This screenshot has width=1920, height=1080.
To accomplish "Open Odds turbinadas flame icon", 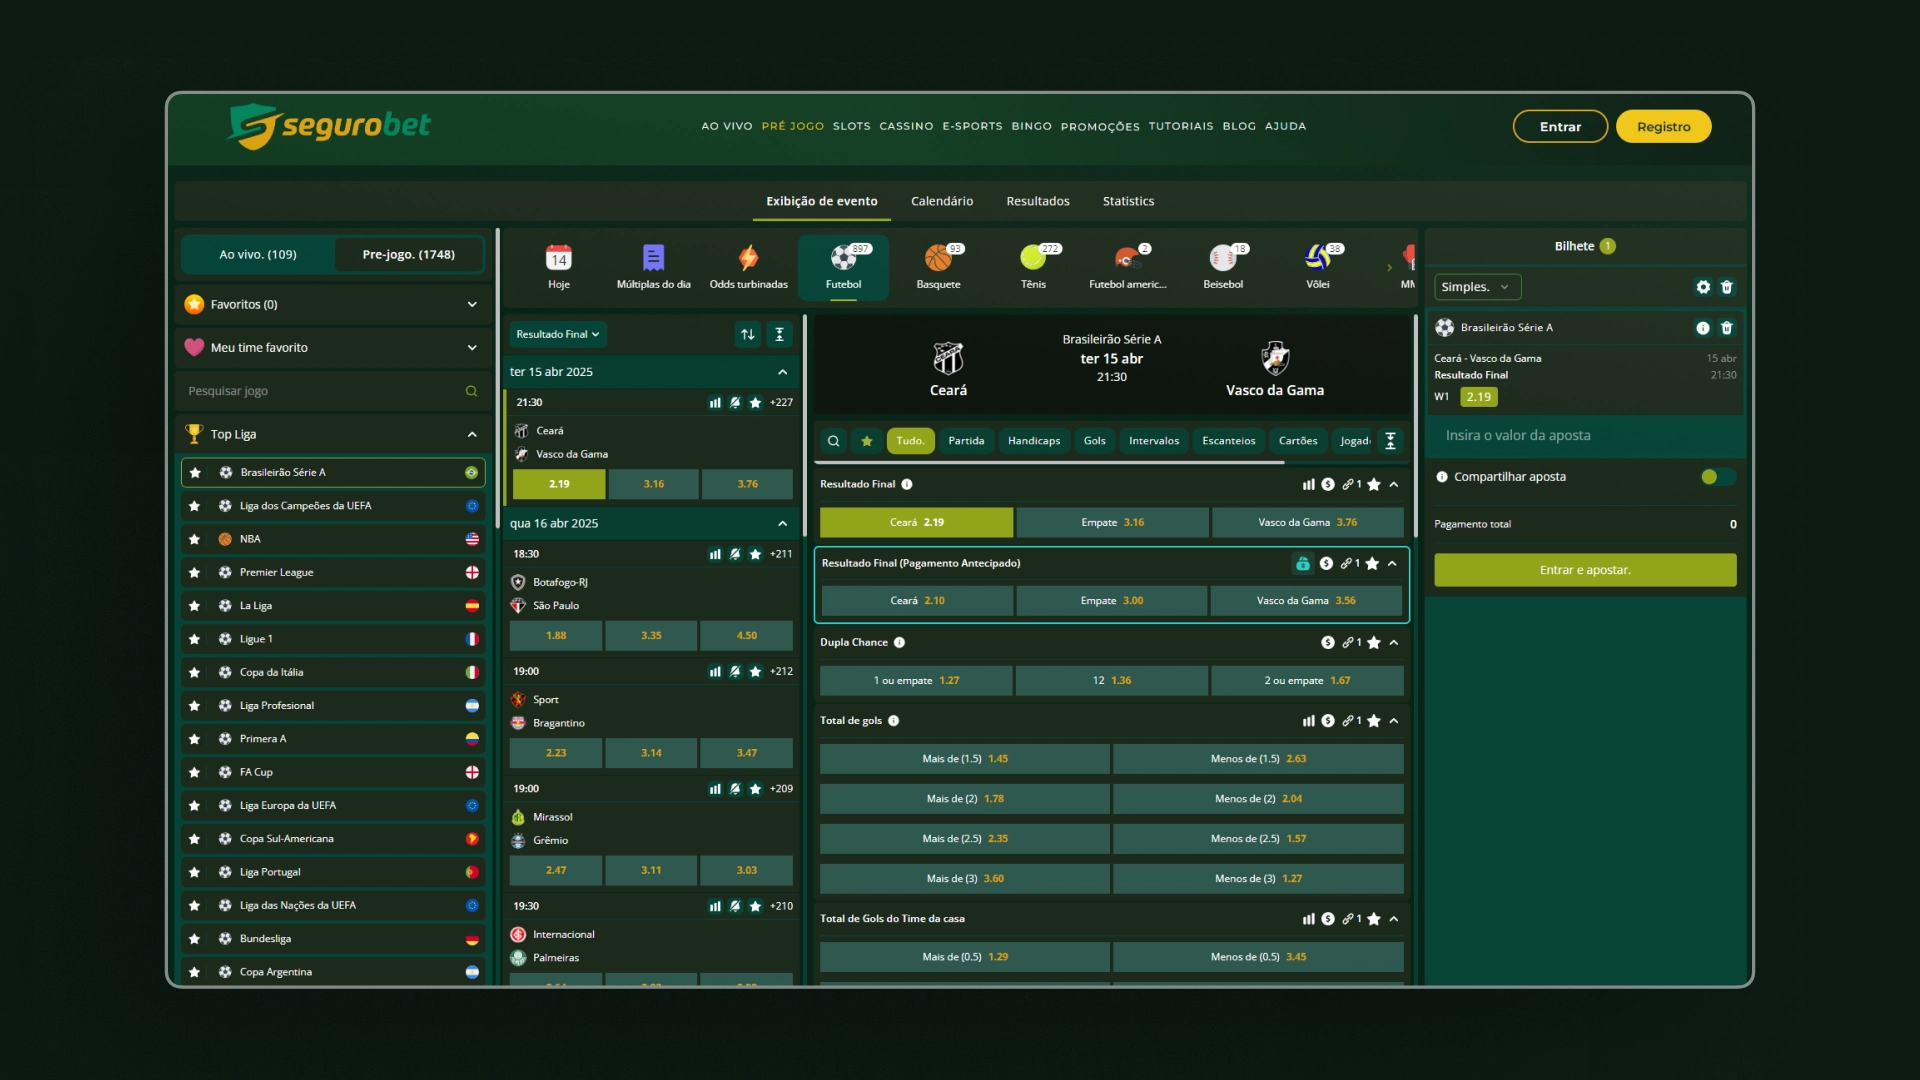I will pos(748,258).
